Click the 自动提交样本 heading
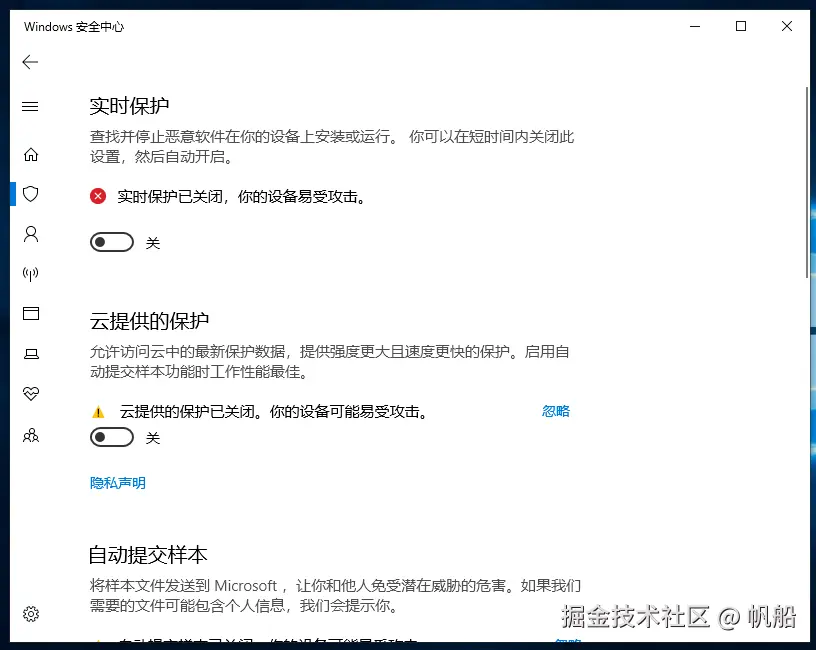 click(x=148, y=555)
